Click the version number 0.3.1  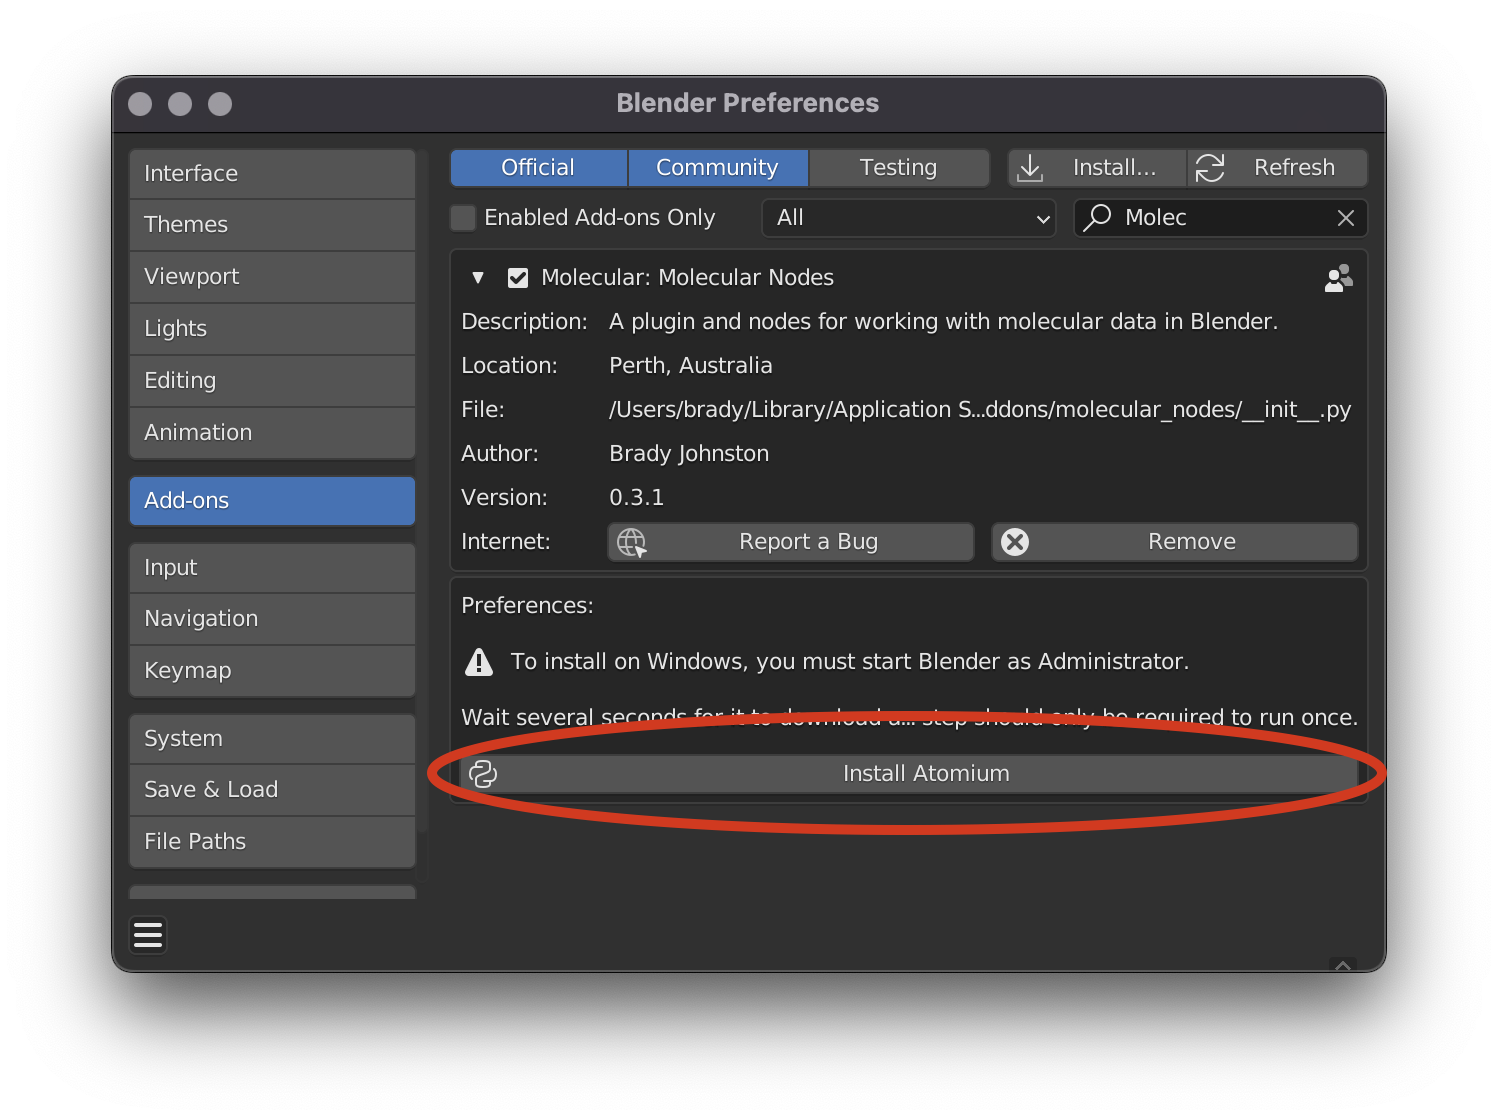tap(637, 498)
